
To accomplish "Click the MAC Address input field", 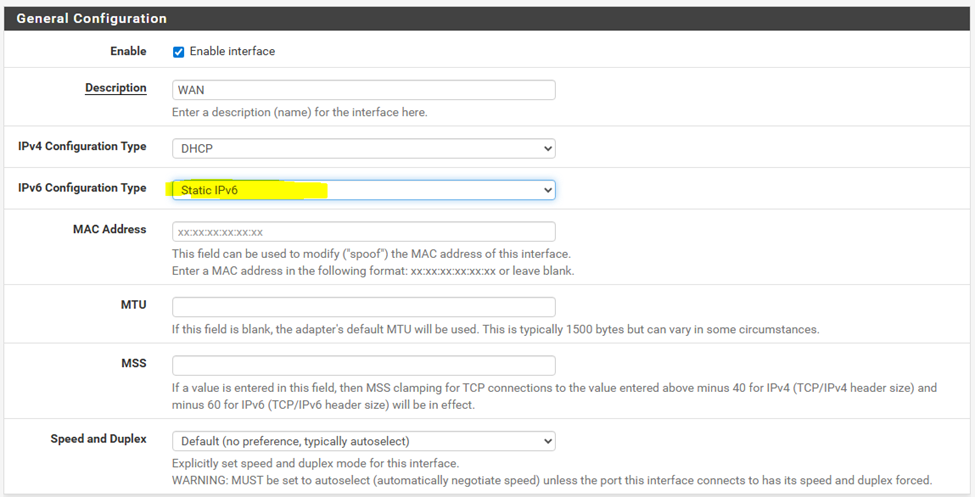I will (363, 232).
